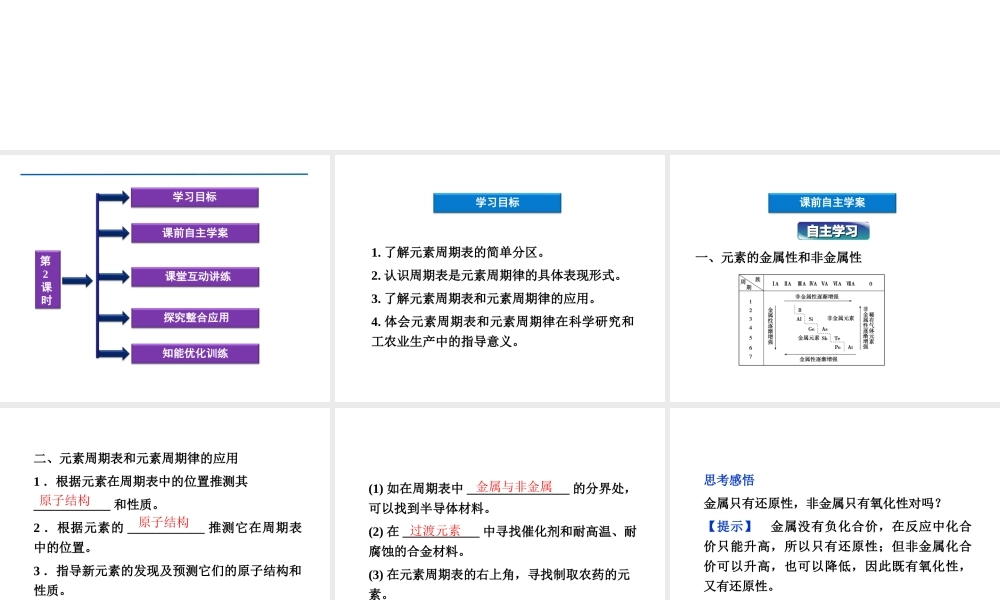Open the 探究整合应用 box
Viewport: 1000px width, 600px height.
[x=195, y=318]
